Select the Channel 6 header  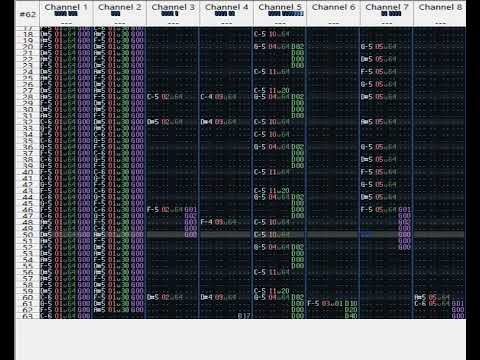click(x=333, y=13)
